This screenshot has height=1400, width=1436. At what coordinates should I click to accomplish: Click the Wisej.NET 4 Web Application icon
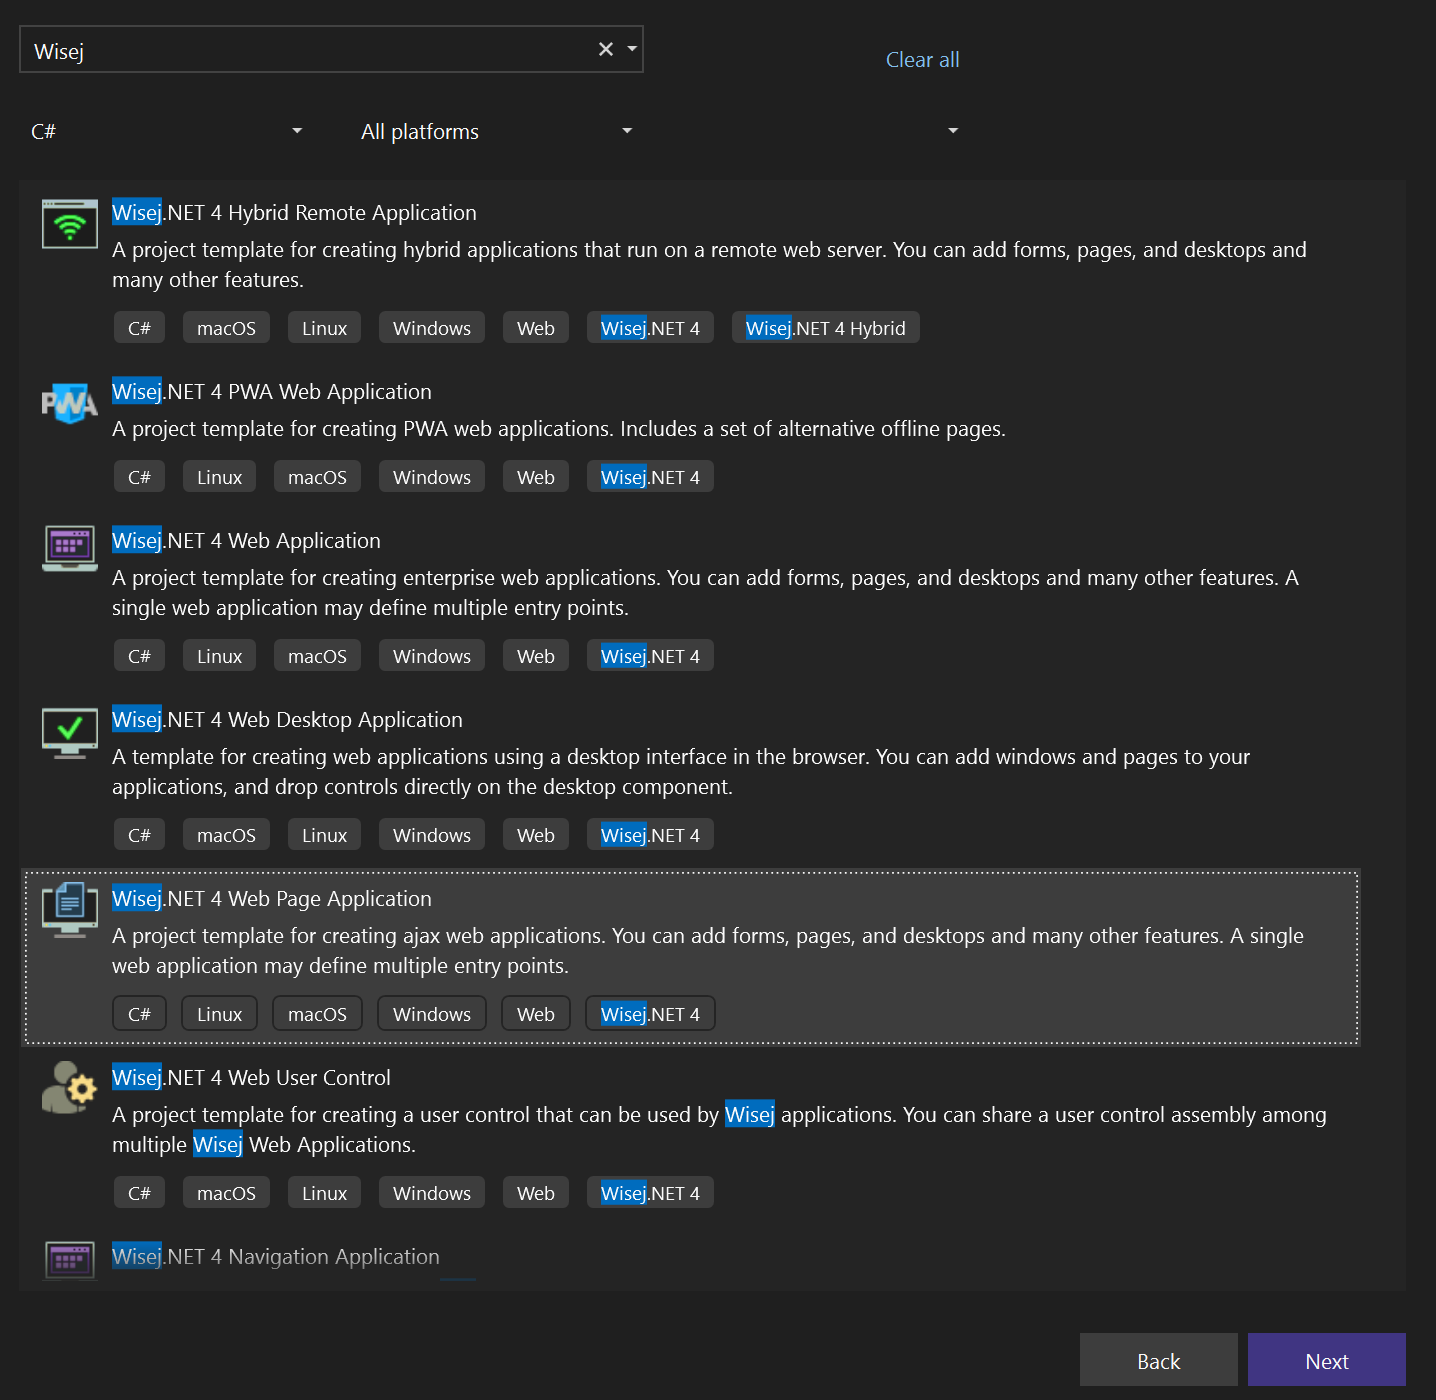pos(69,548)
